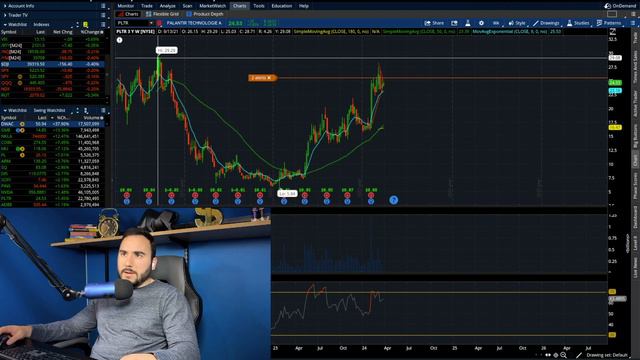
Task: Click the yellow alert icon on DWAC row
Action: tap(22, 124)
